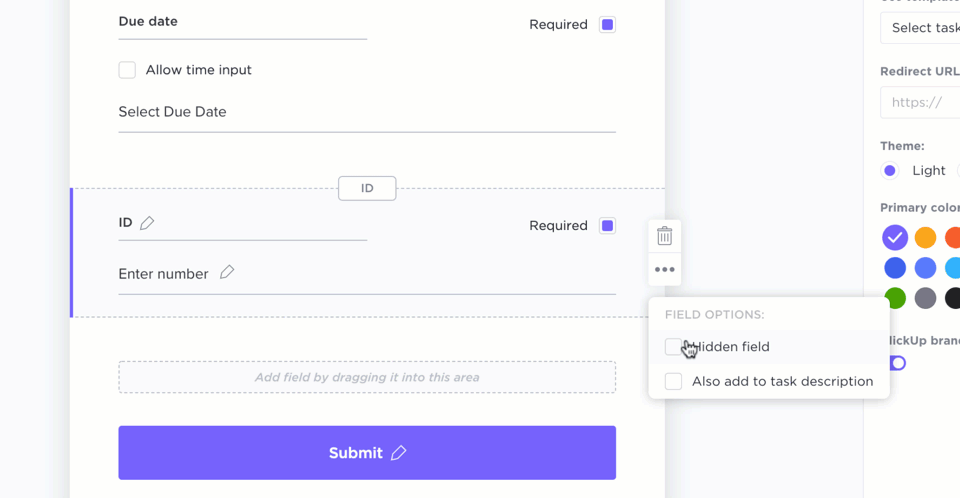Edit the Submit button text pencil icon

tap(399, 453)
